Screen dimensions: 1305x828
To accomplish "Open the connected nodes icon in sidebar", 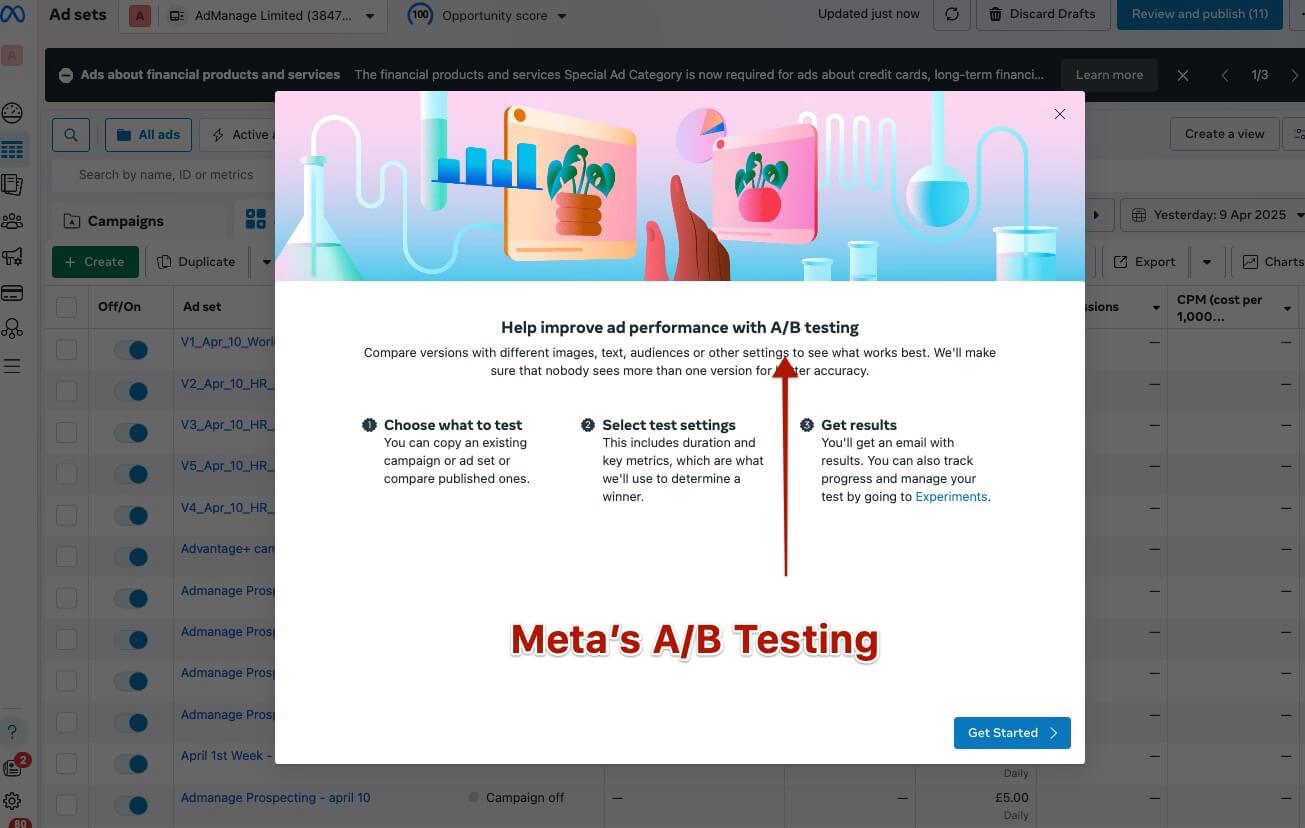I will pos(12,329).
